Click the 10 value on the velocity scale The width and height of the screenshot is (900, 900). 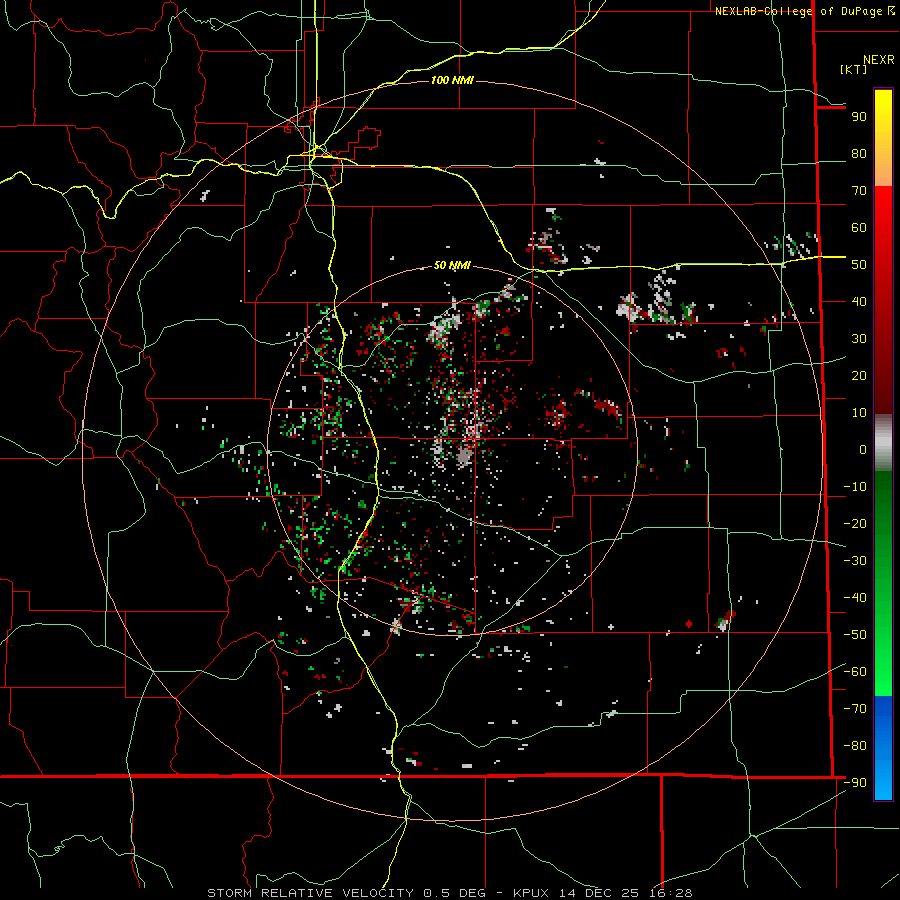coord(859,413)
